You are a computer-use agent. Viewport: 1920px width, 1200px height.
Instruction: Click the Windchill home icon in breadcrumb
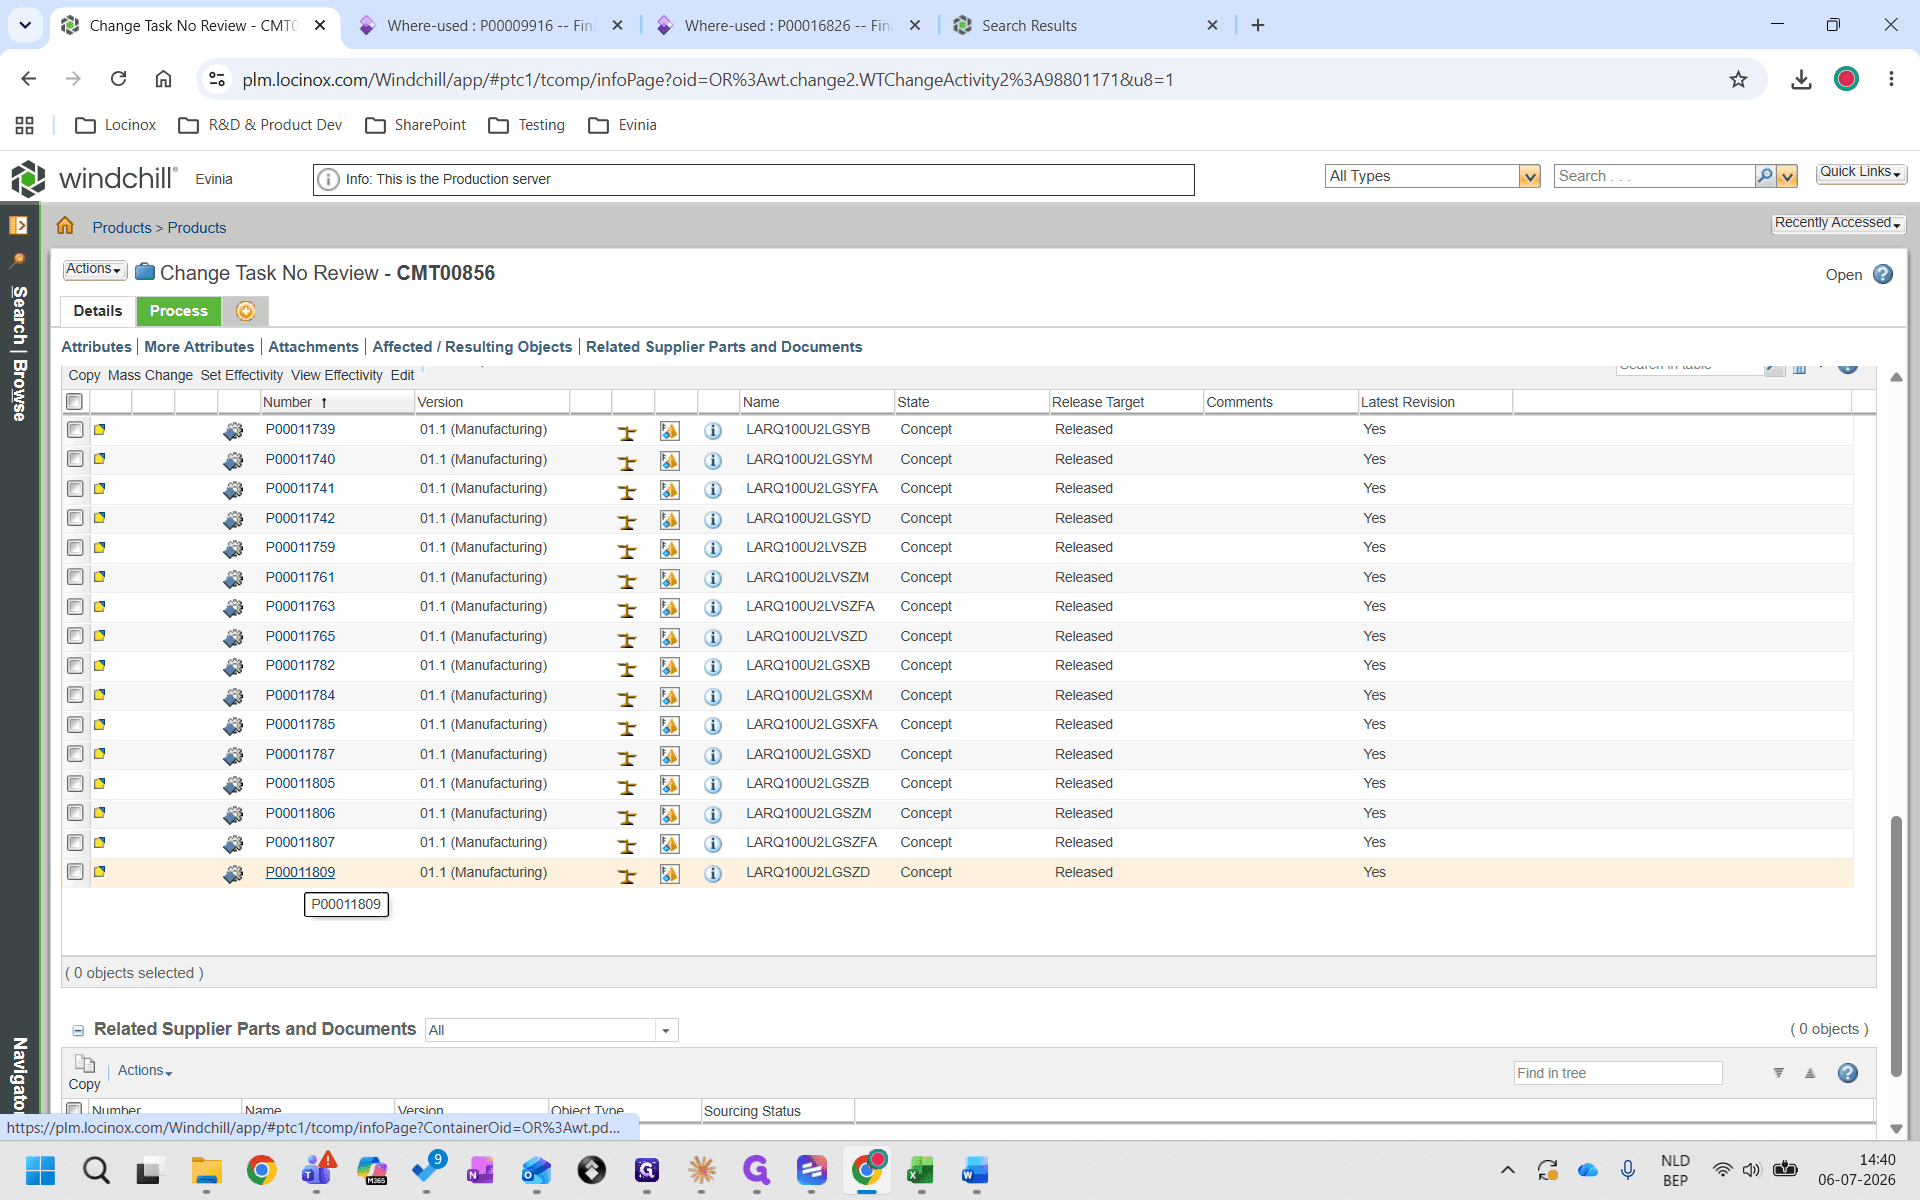(x=65, y=226)
